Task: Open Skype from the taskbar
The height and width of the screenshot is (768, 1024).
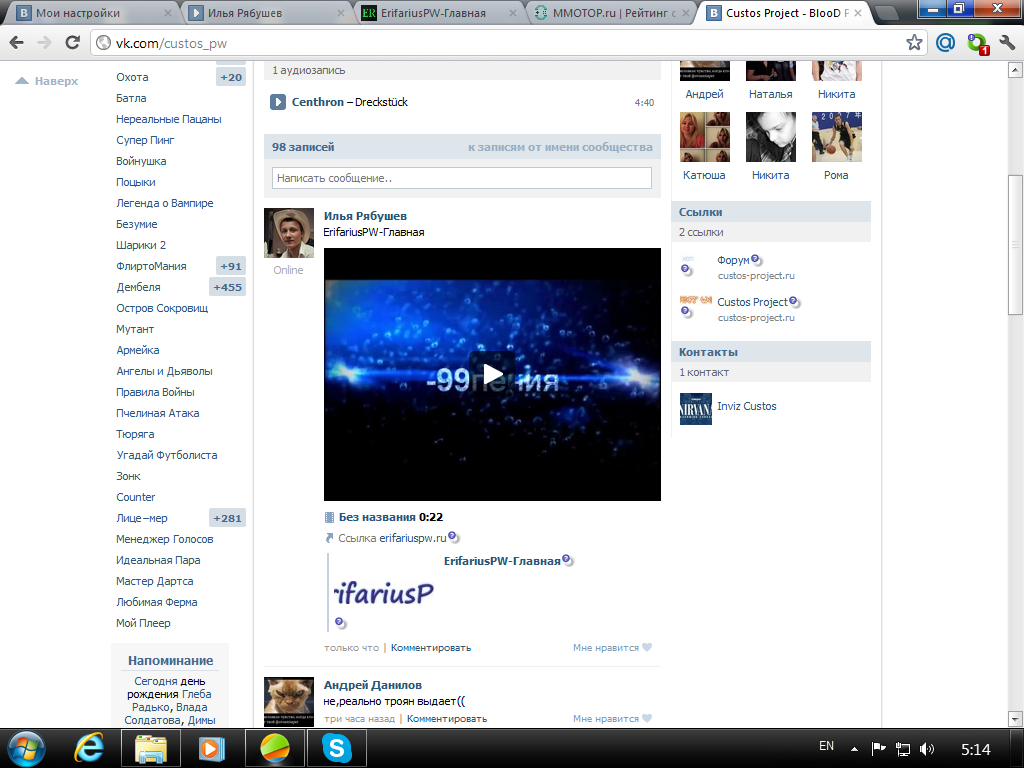Action: coord(337,748)
